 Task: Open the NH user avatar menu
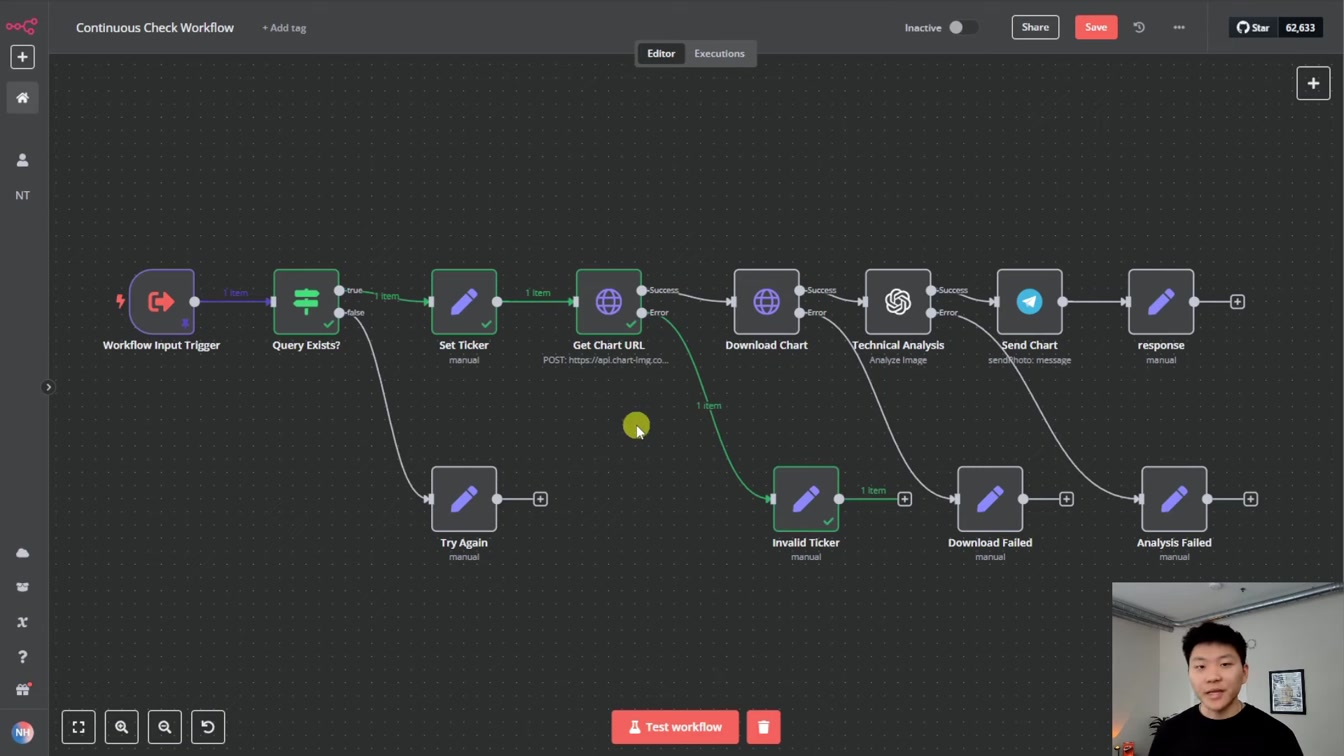tap(22, 732)
